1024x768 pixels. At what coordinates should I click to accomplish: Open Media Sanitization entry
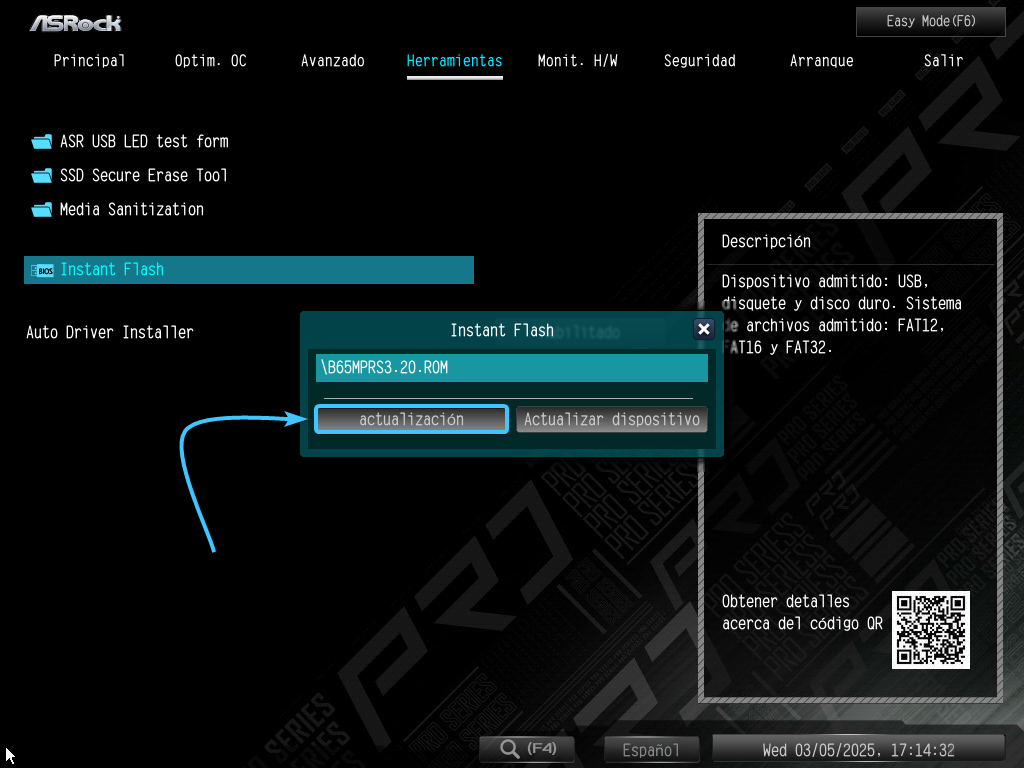pos(132,210)
